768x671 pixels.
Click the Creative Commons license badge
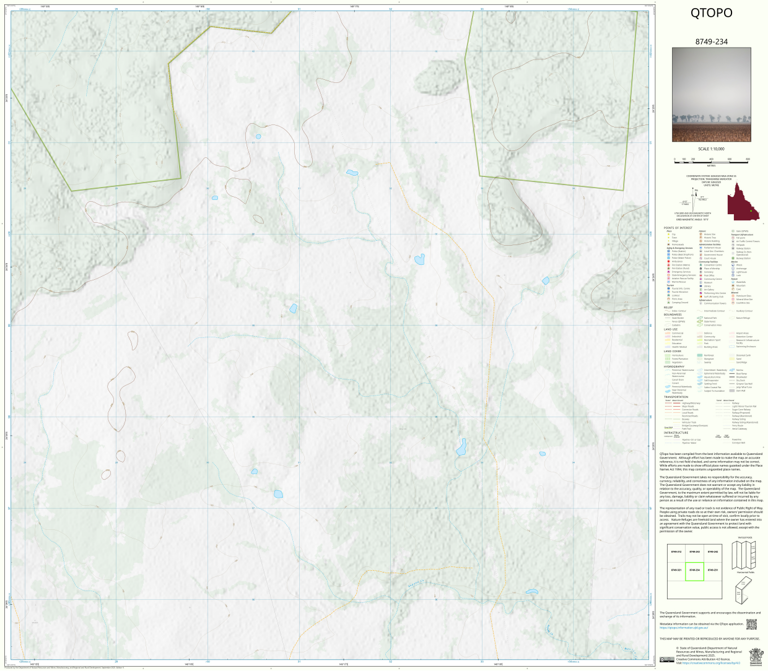667,659
